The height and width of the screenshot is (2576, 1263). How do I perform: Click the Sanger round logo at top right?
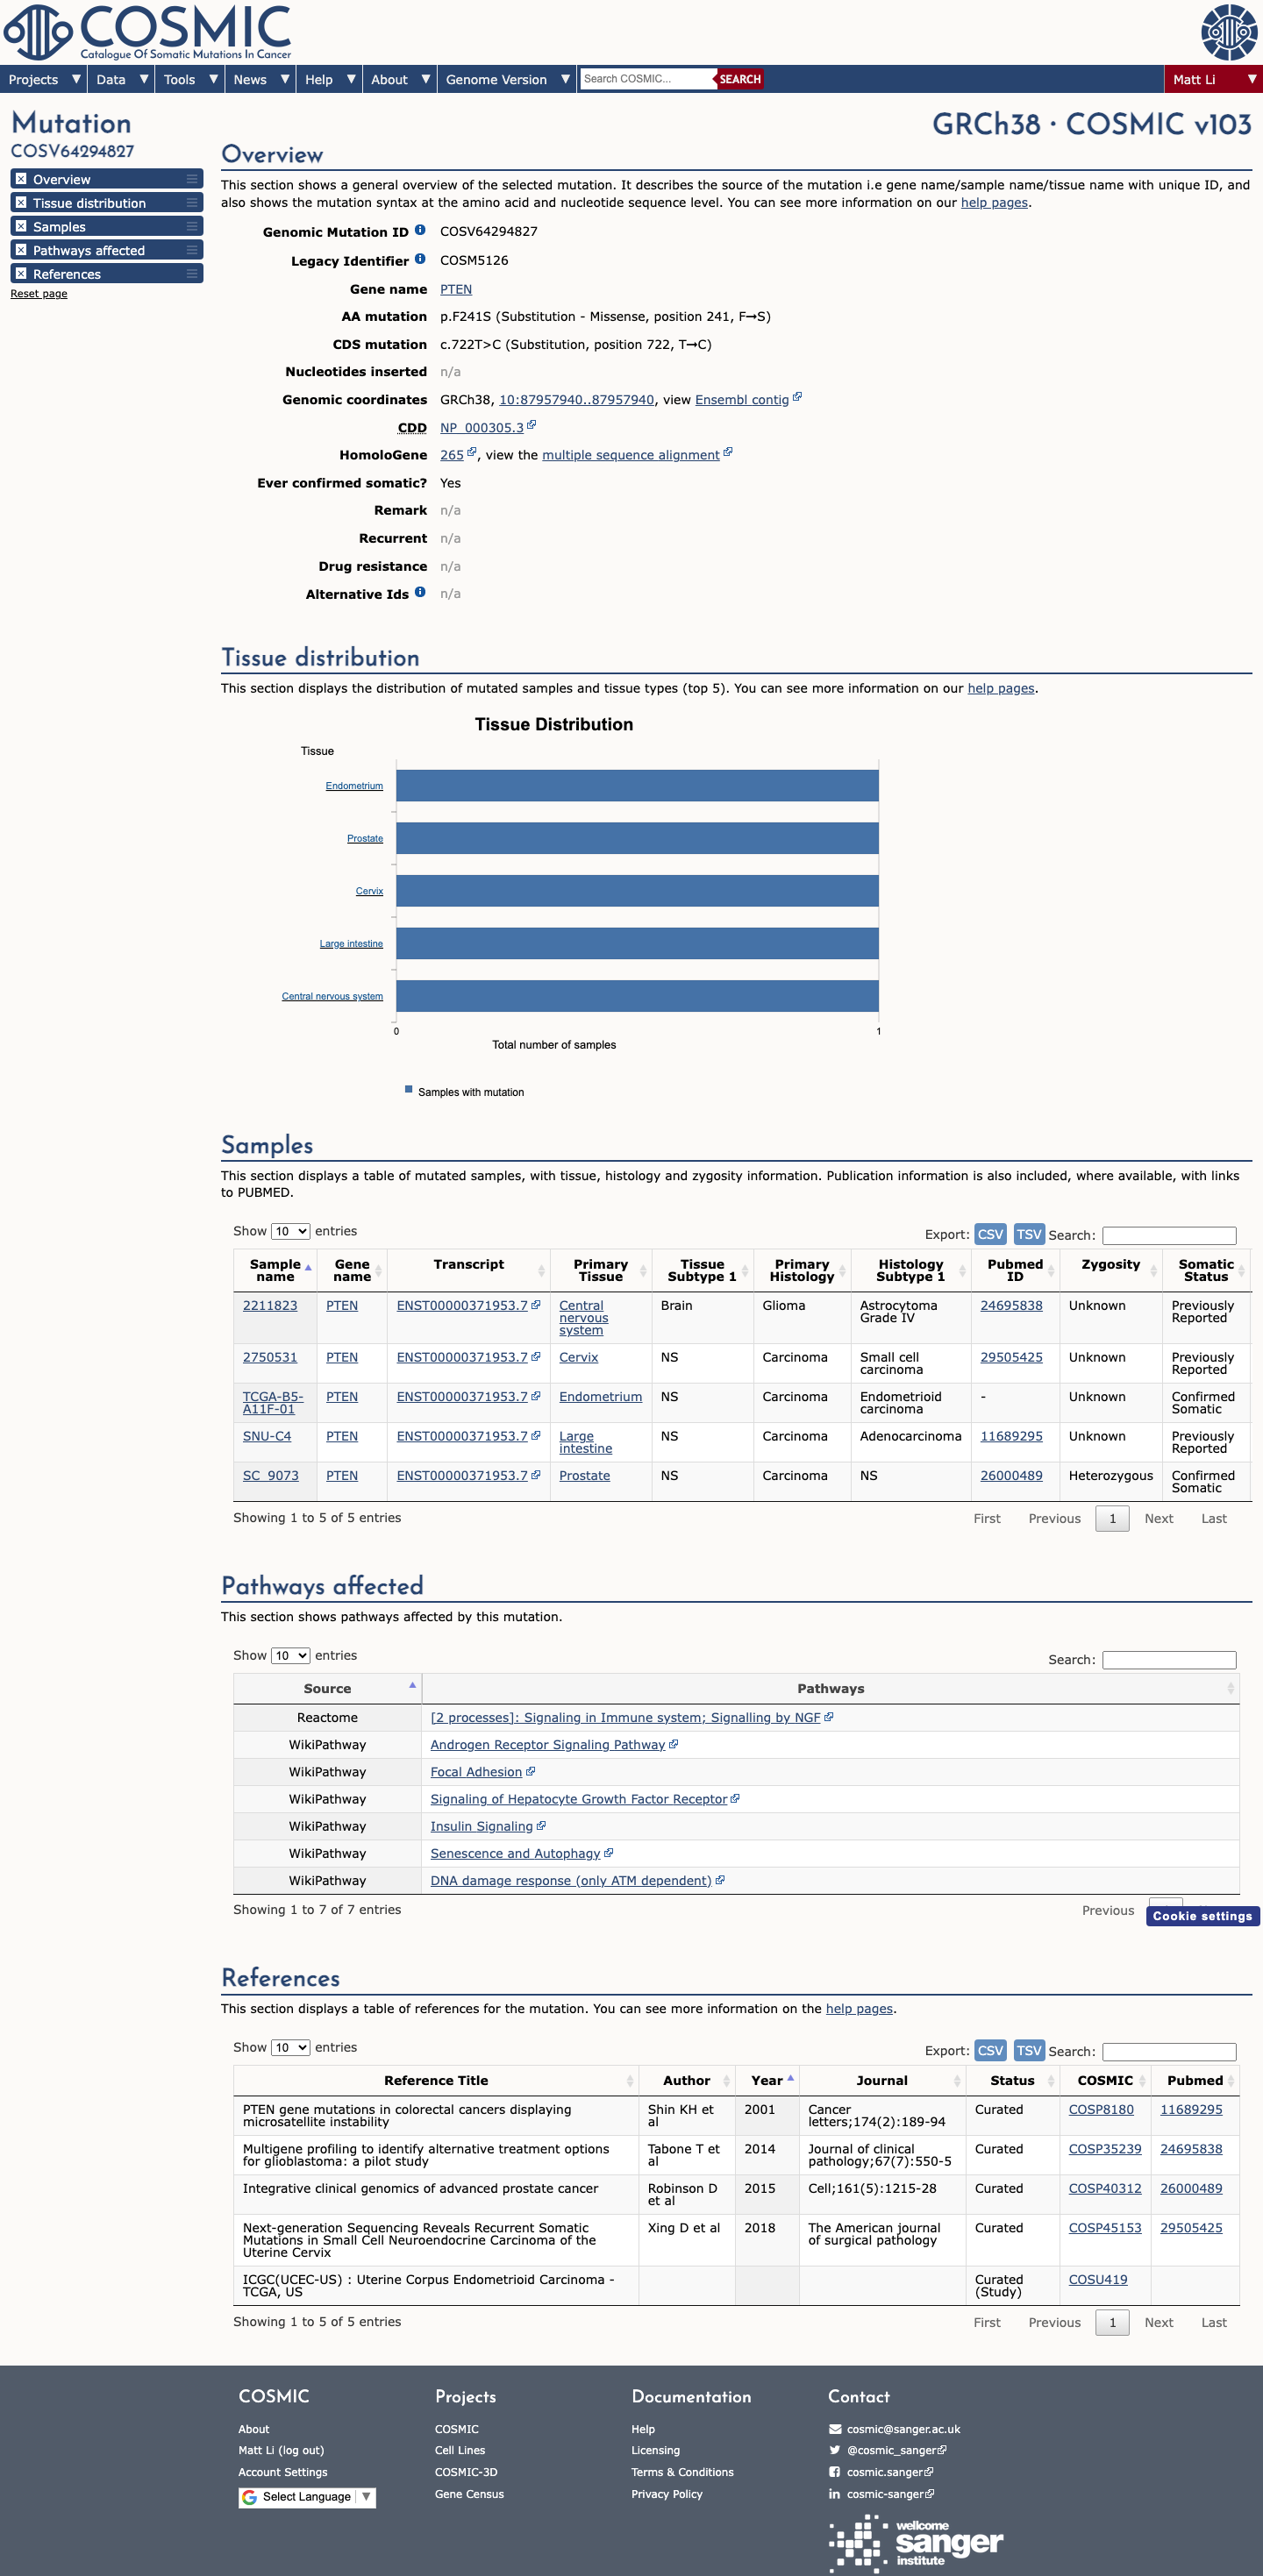(1229, 32)
